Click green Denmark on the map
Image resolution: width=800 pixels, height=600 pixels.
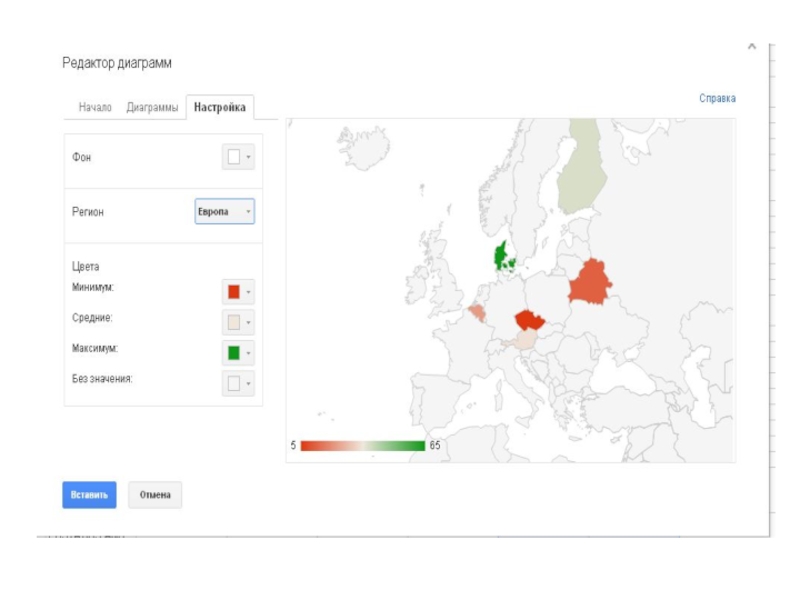[503, 256]
